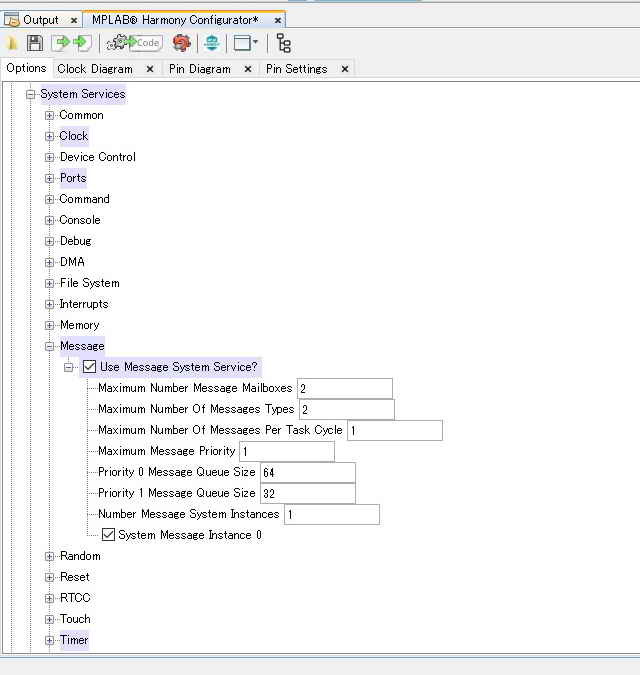Close the Pin Settings tab
Screen dimensions: 640x675
click(x=345, y=69)
